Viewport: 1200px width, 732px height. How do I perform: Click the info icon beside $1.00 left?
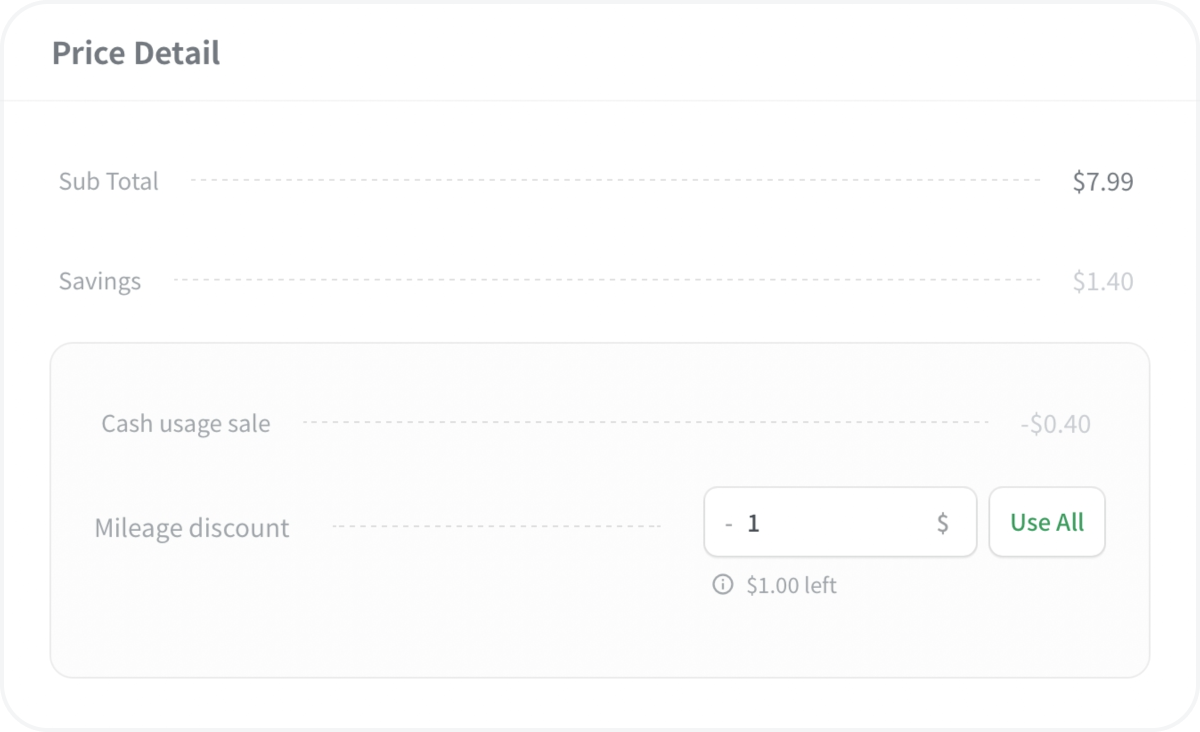coord(722,585)
